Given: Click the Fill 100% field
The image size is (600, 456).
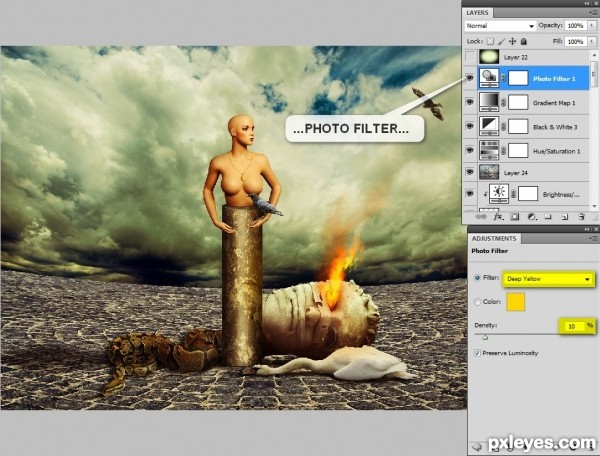Looking at the screenshot, I should [x=576, y=41].
